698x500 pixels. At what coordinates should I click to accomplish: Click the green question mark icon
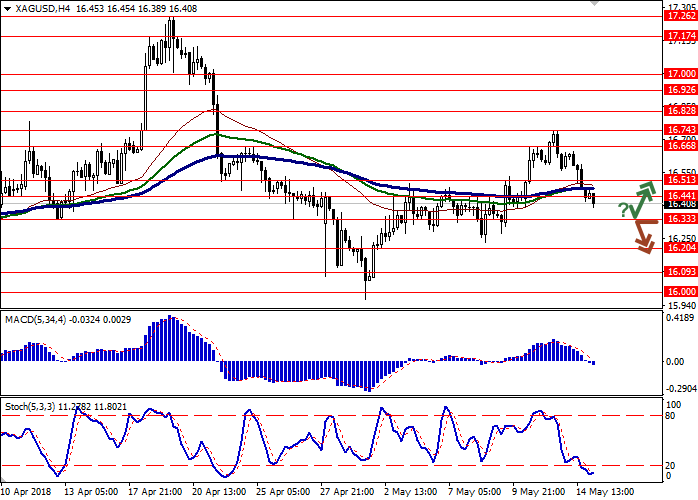(x=623, y=209)
